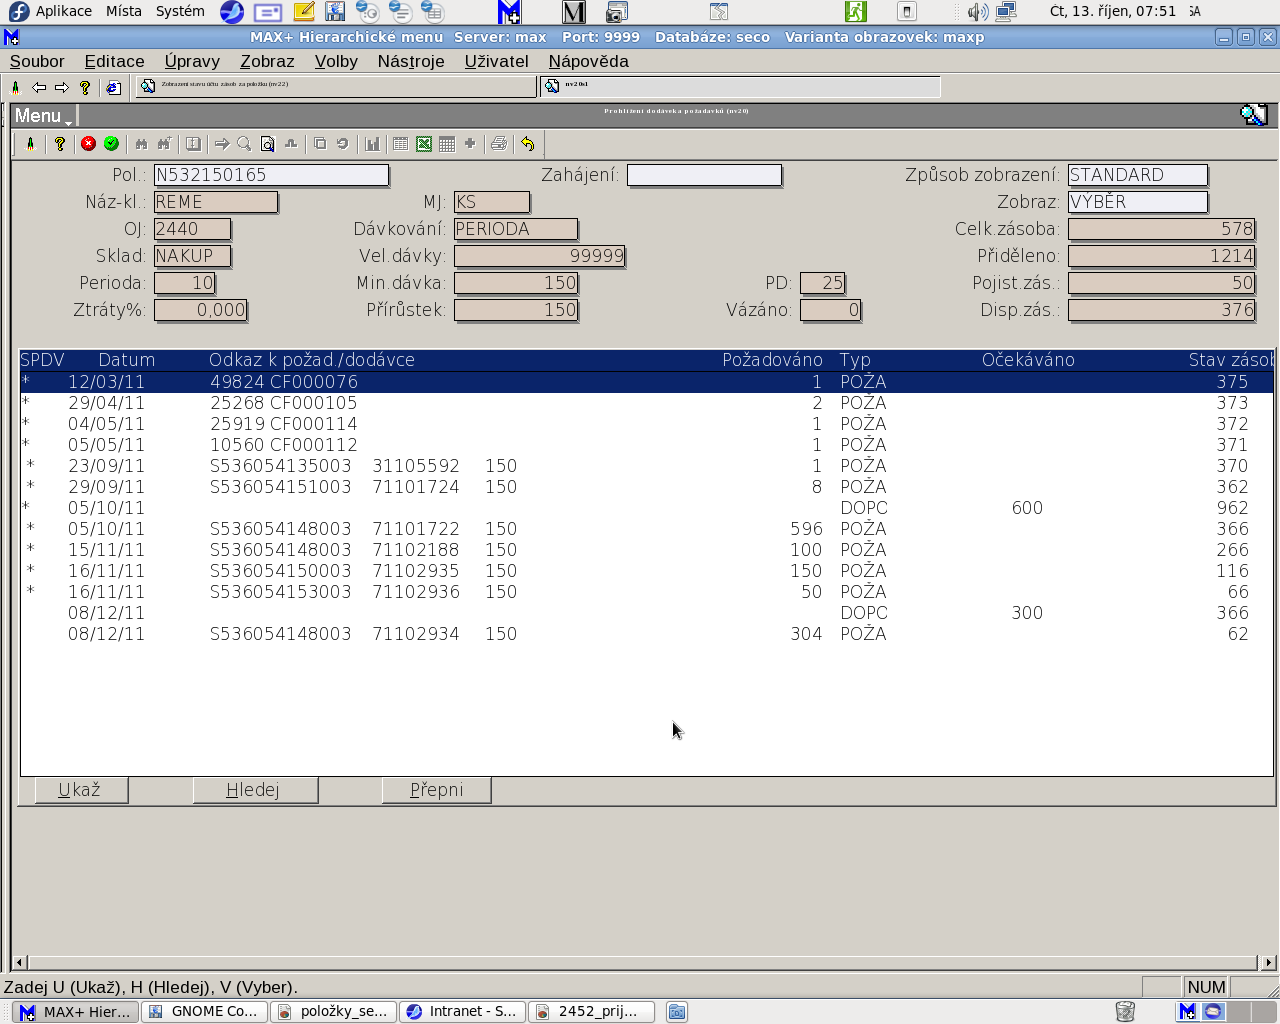The image size is (1280, 1024).
Task: Open 2452_prij... window from taskbar
Action: click(591, 1011)
